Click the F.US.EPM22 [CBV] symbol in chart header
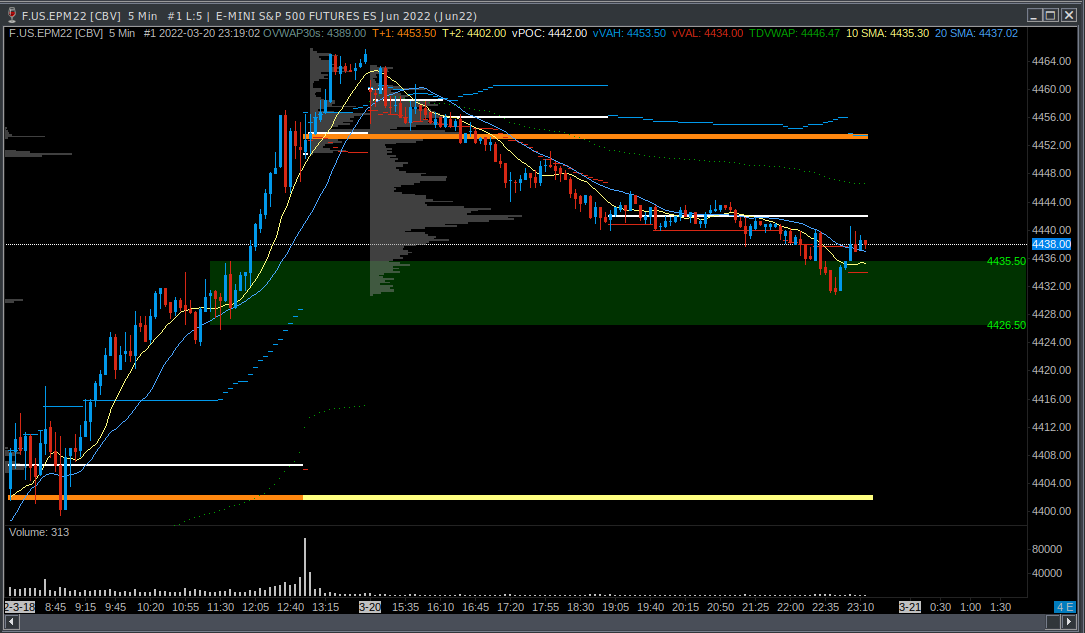The image size is (1085, 633). (56, 33)
